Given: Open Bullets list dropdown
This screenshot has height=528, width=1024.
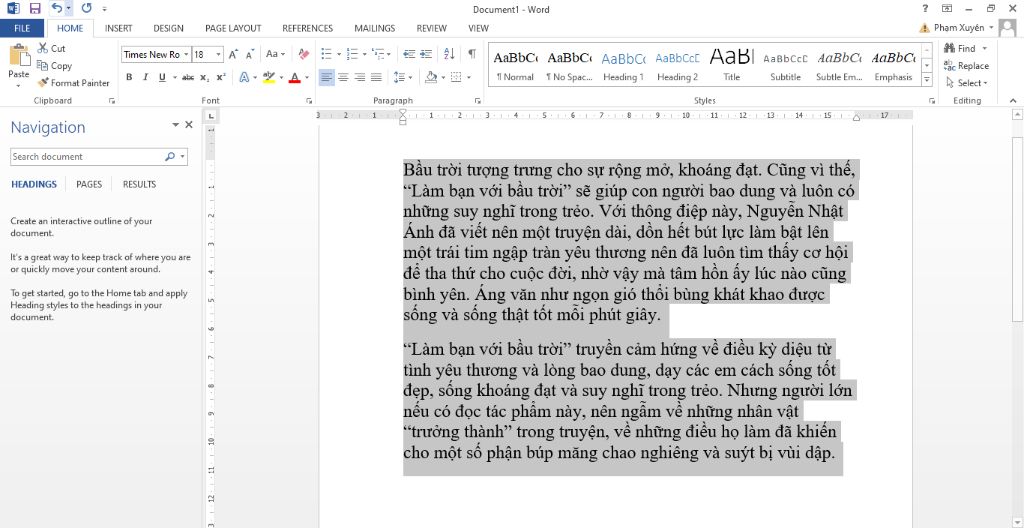Looking at the screenshot, I should click(338, 54).
